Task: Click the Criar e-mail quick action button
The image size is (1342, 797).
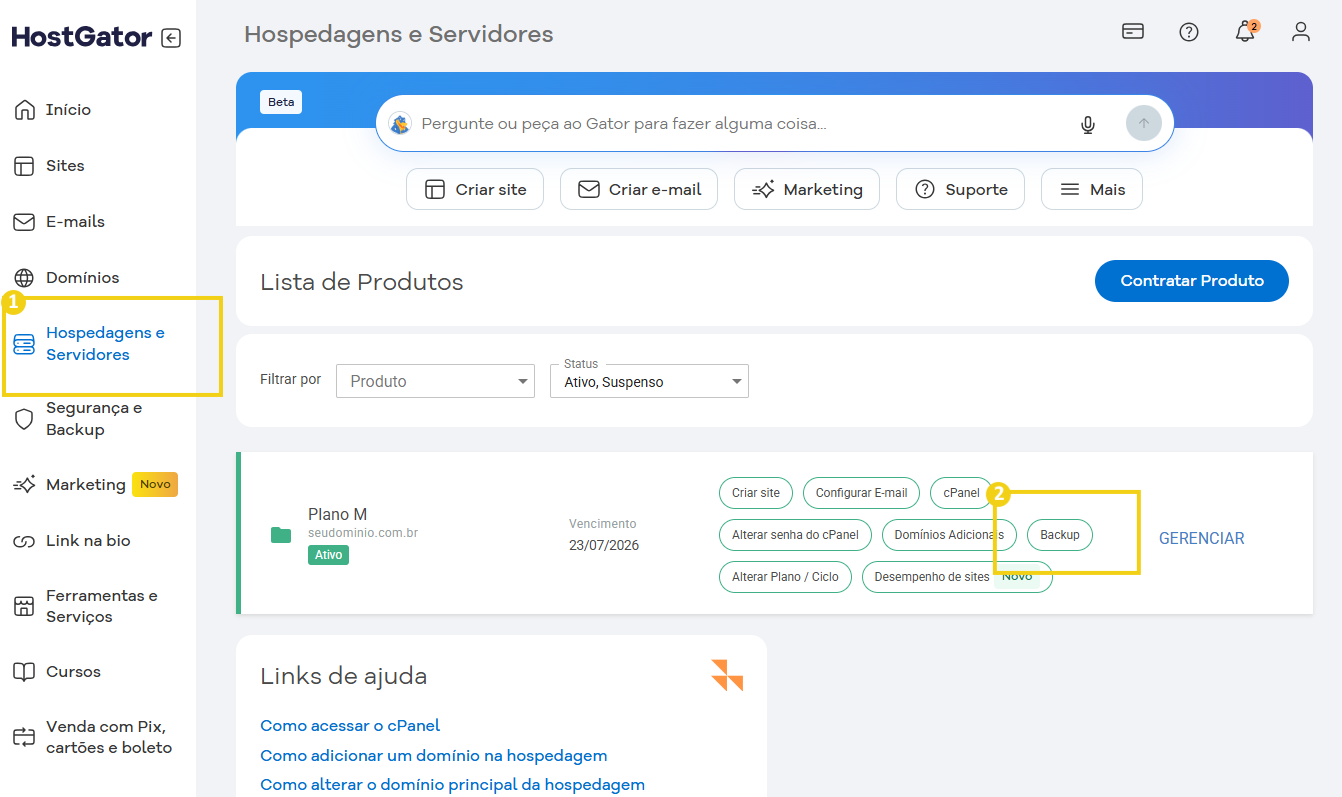Action: [x=639, y=189]
